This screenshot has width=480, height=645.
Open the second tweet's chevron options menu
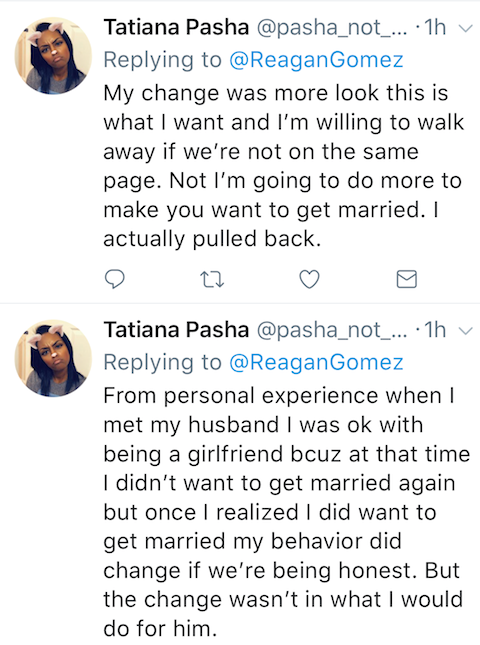pyautogui.click(x=466, y=331)
